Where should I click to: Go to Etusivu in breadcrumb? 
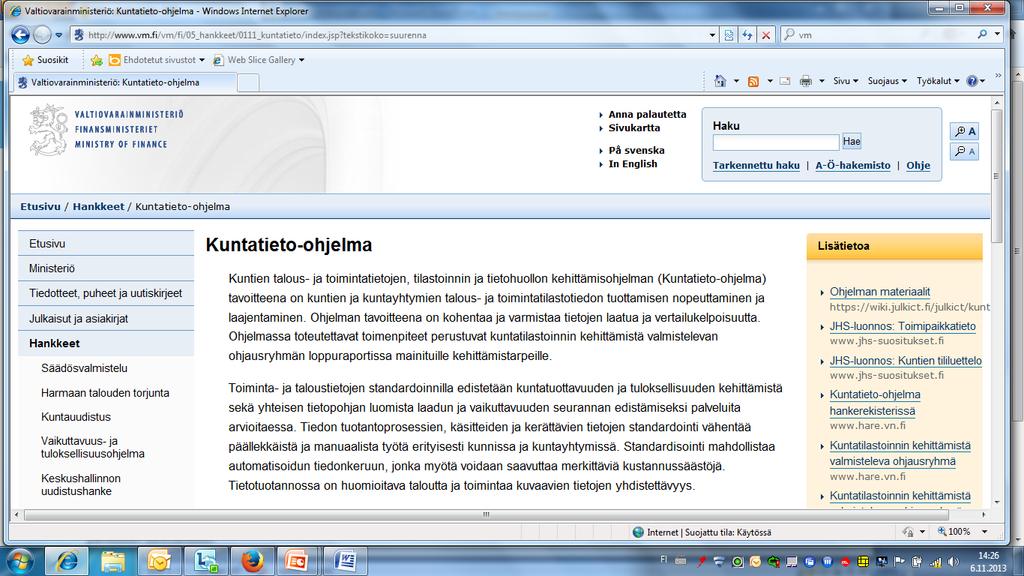(x=40, y=206)
